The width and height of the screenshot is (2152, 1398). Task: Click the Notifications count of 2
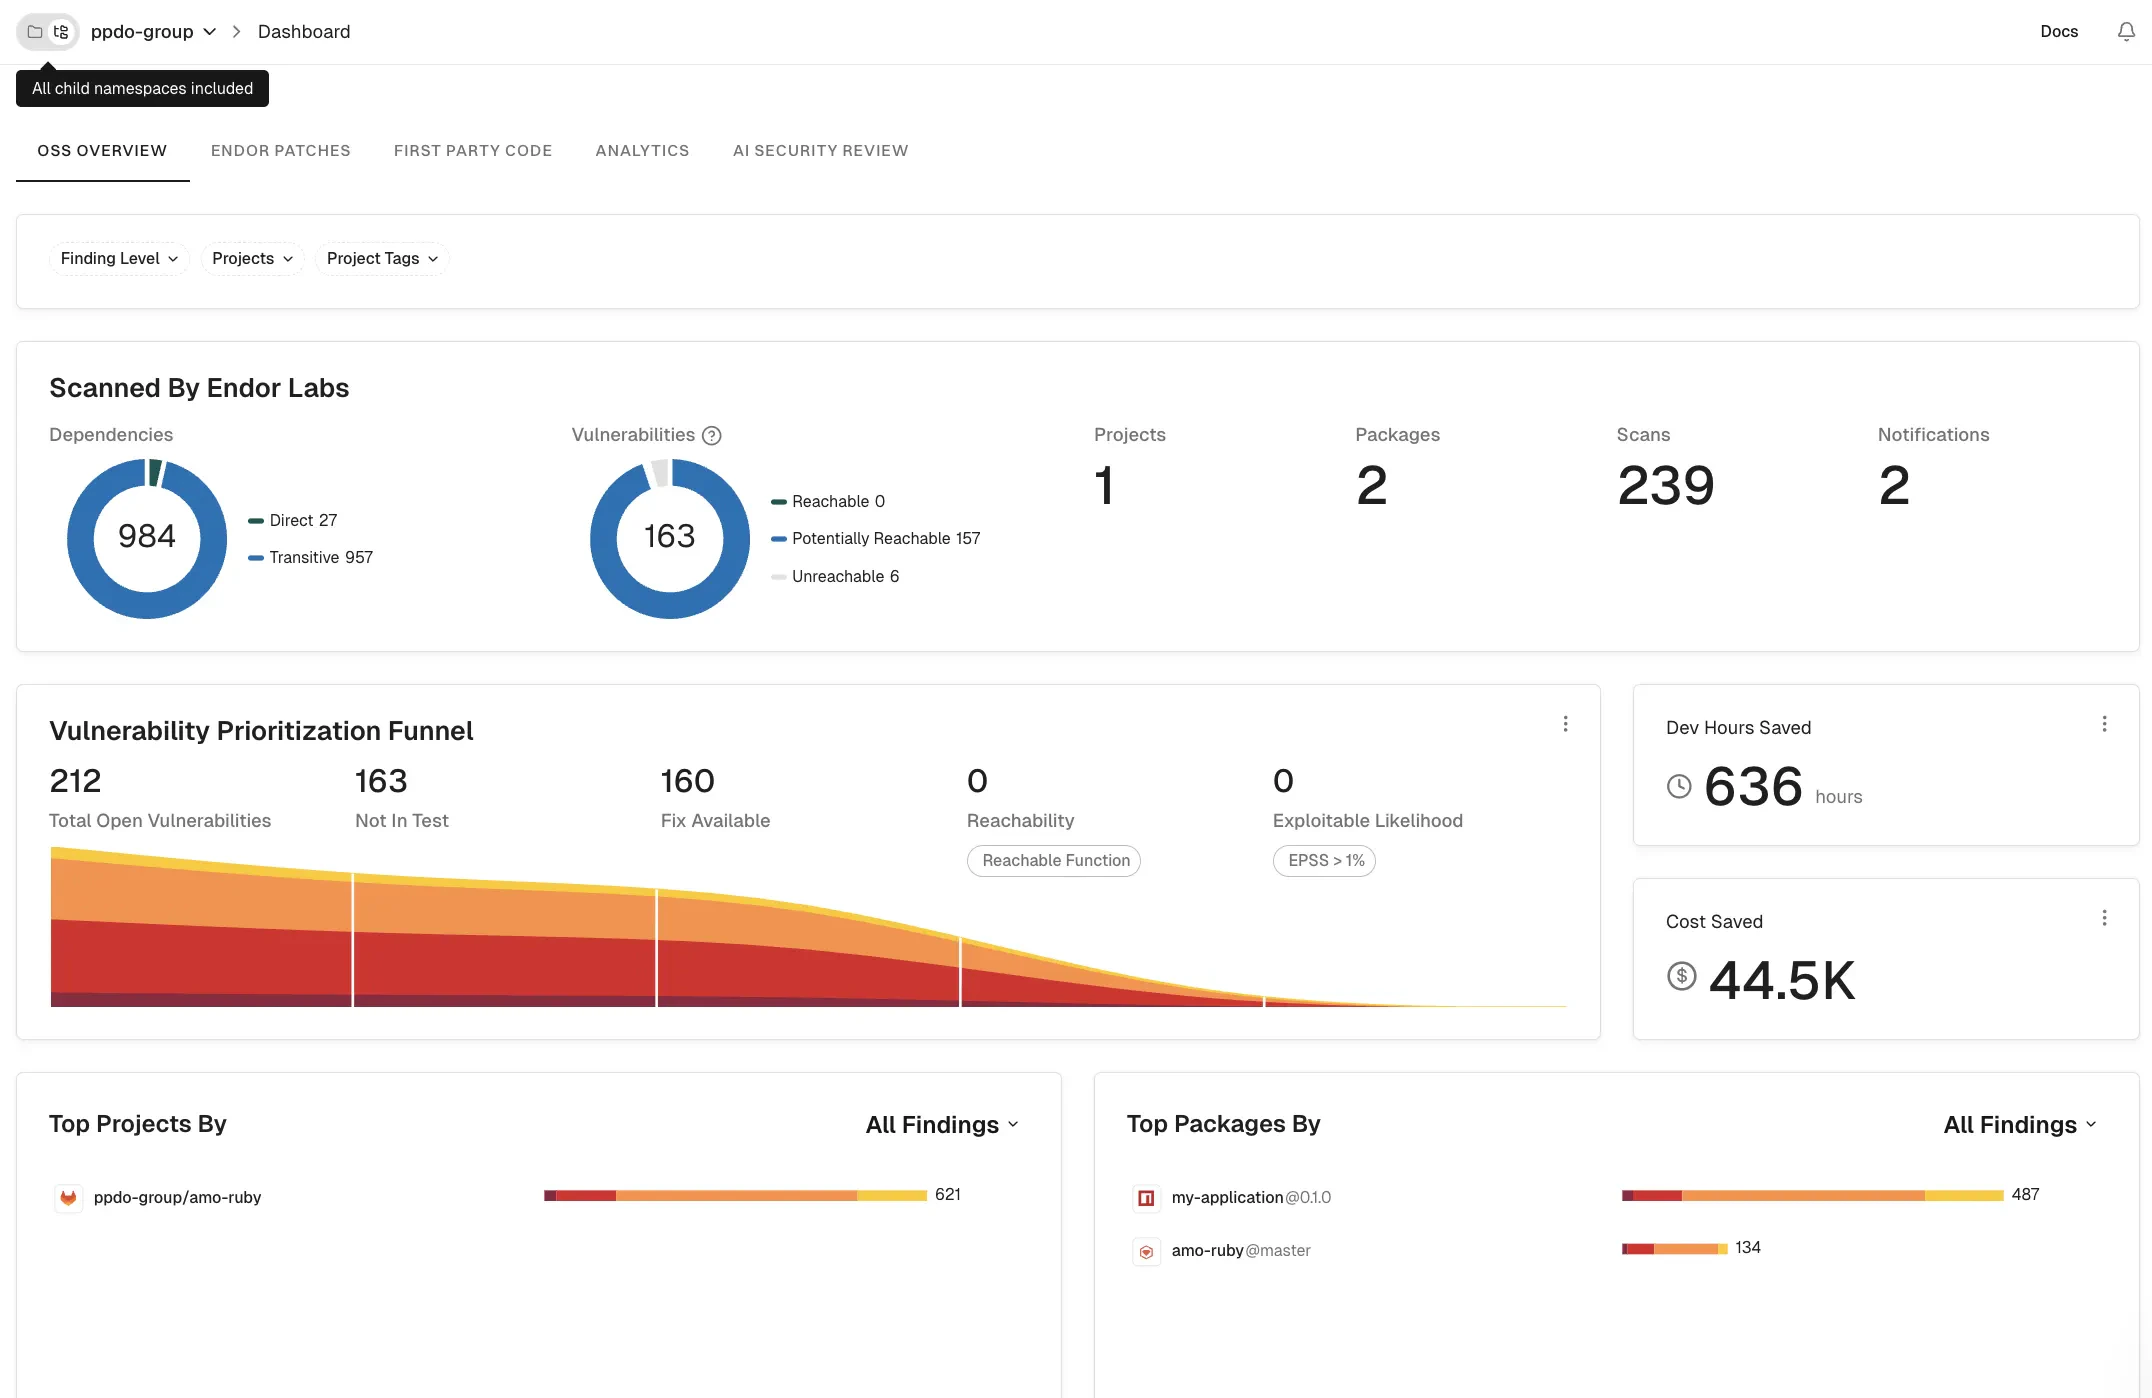1894,486
